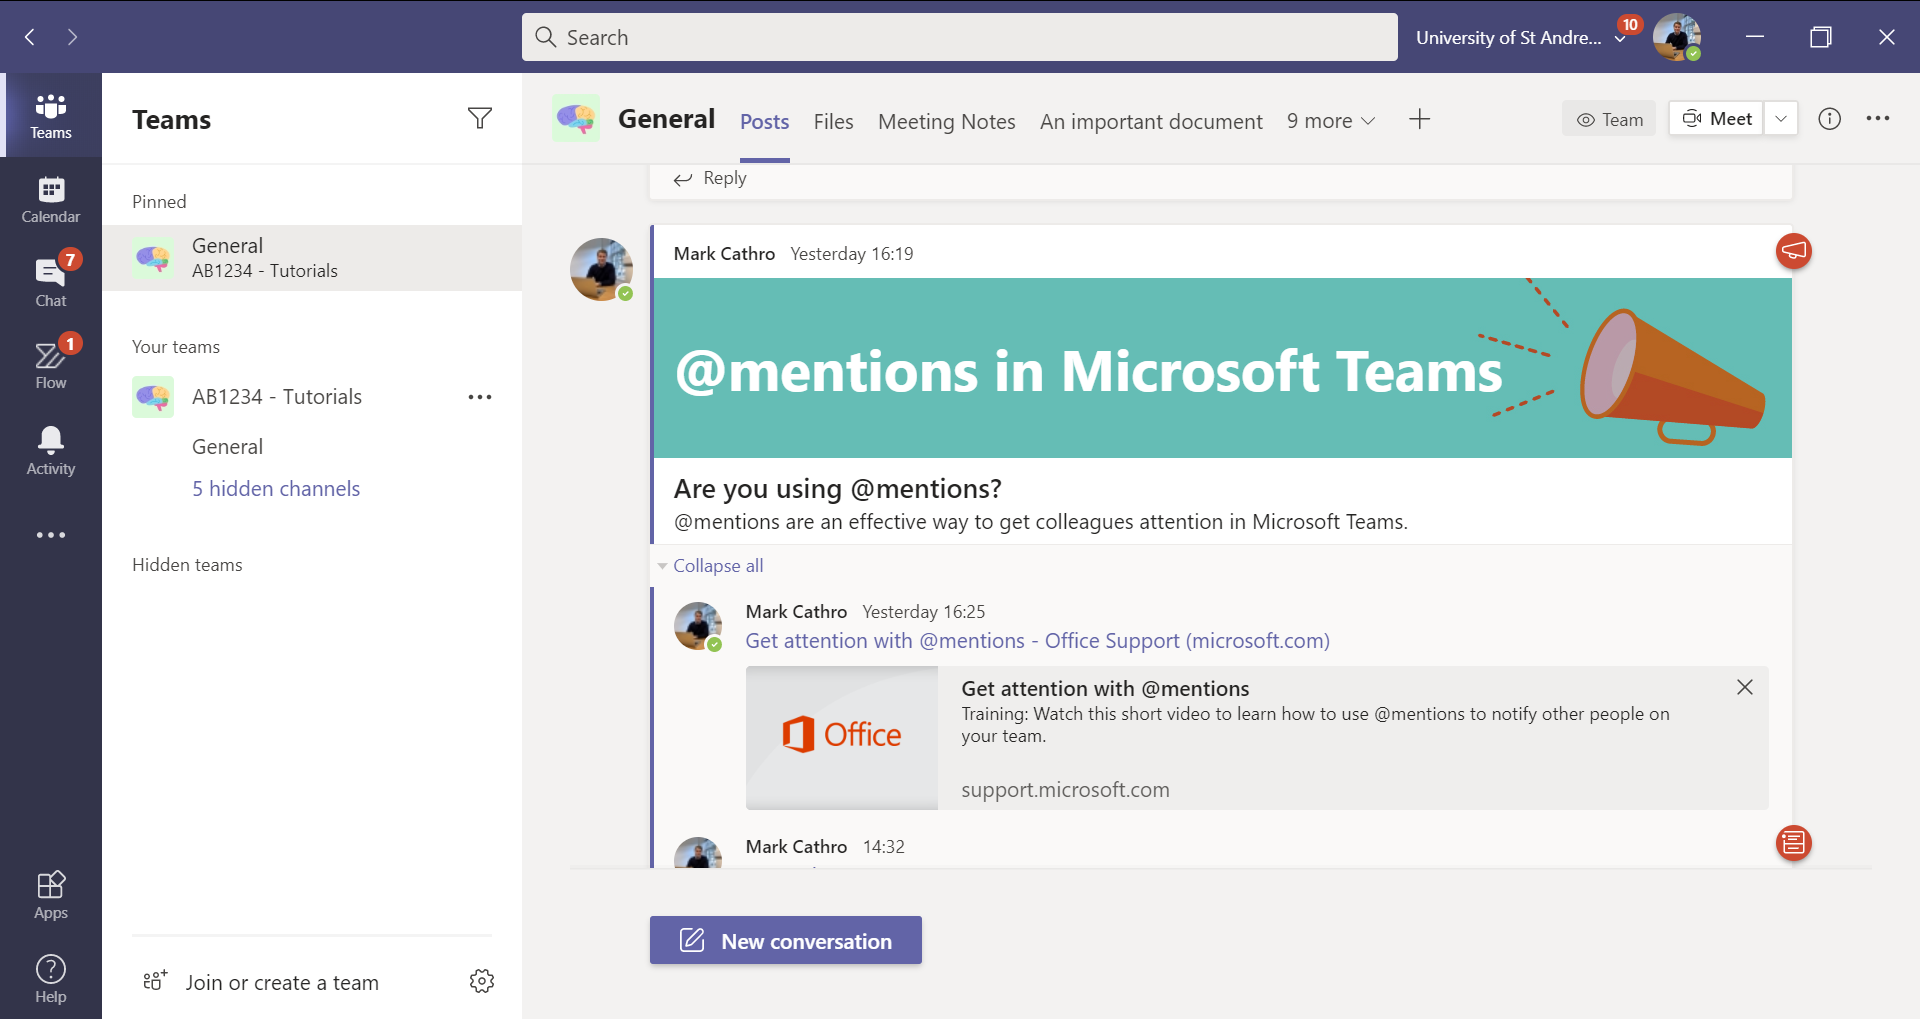Expand the 9 more tabs dropdown

coord(1331,121)
